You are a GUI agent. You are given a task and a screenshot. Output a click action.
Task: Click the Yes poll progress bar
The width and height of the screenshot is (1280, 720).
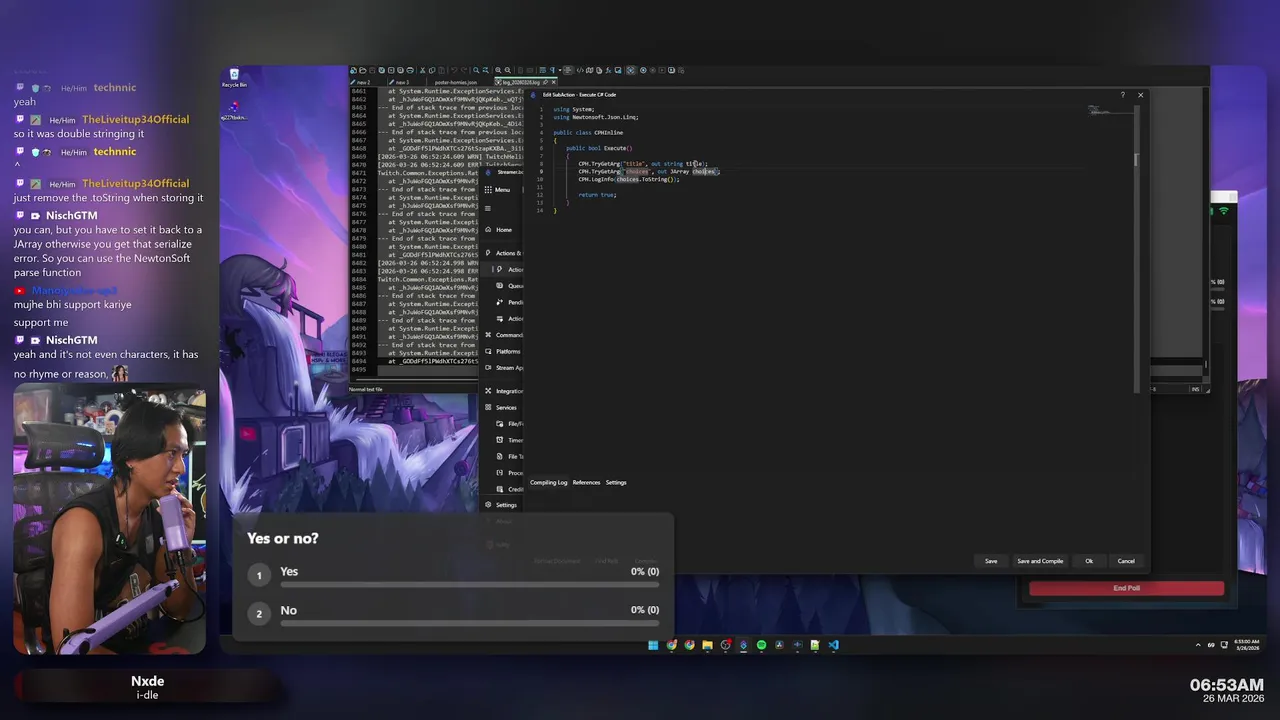point(469,585)
